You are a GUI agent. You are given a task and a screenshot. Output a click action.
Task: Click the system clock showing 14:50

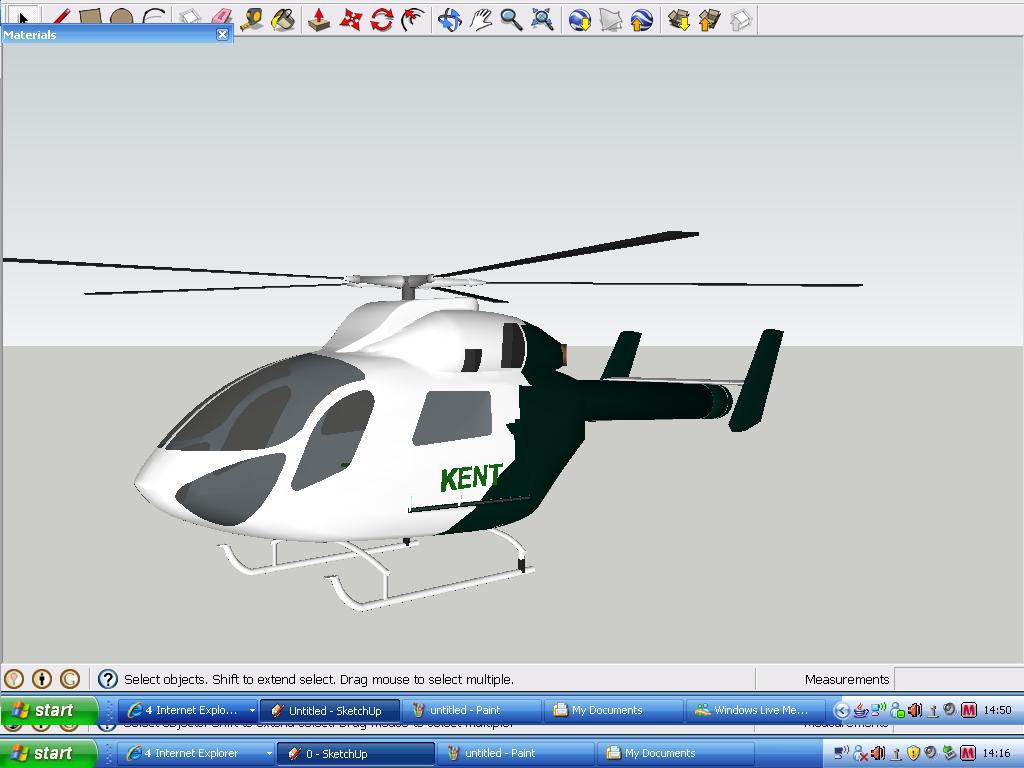997,710
